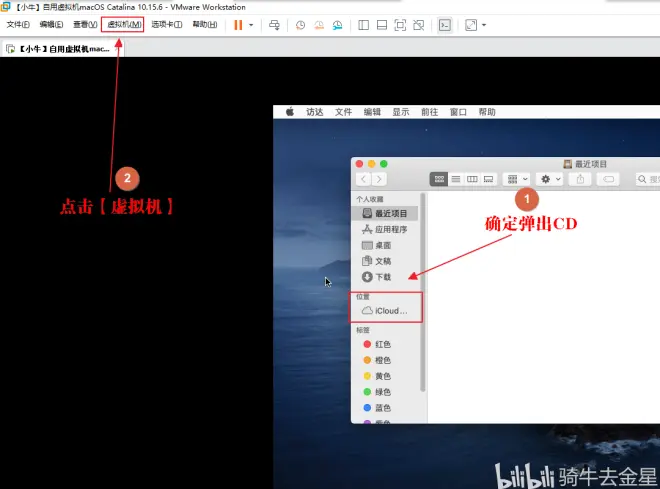Go back in Finder window

(x=364, y=179)
